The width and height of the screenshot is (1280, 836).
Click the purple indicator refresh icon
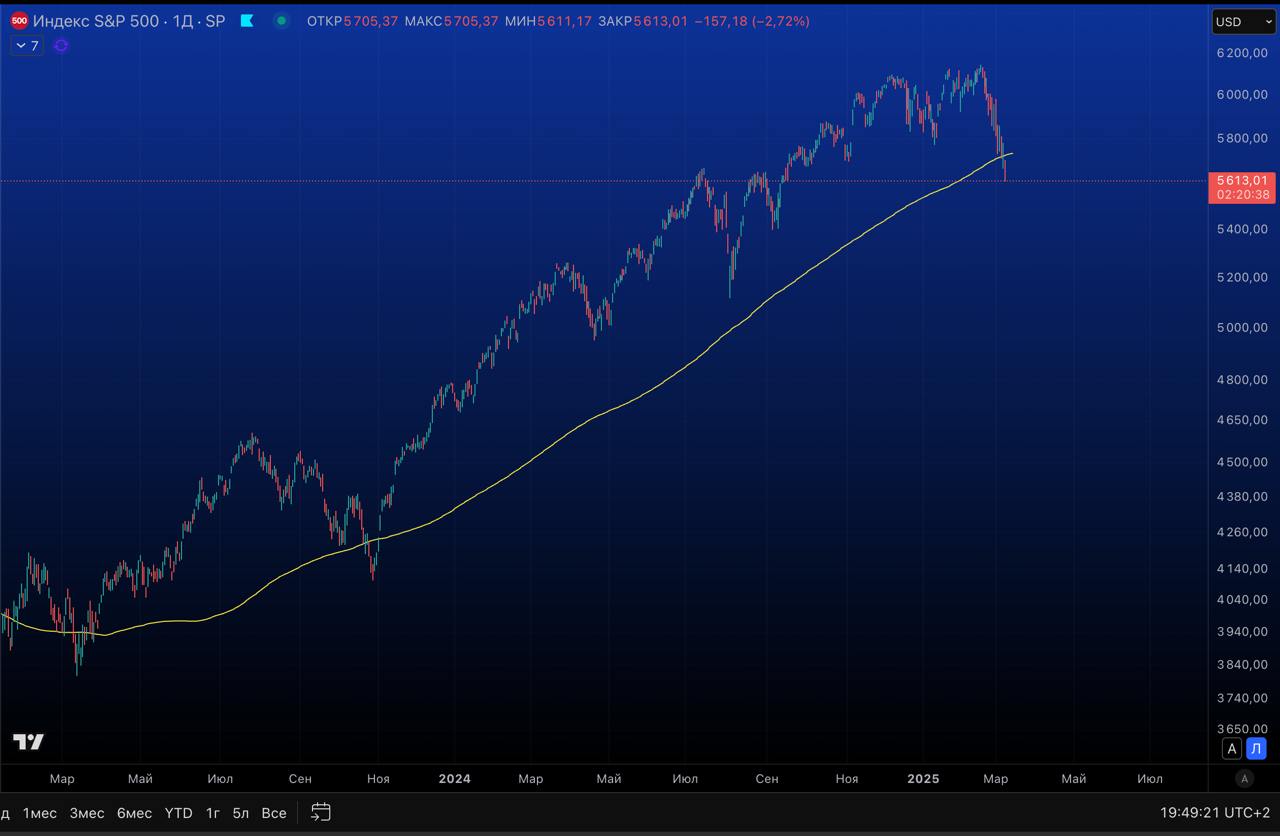[x=61, y=46]
